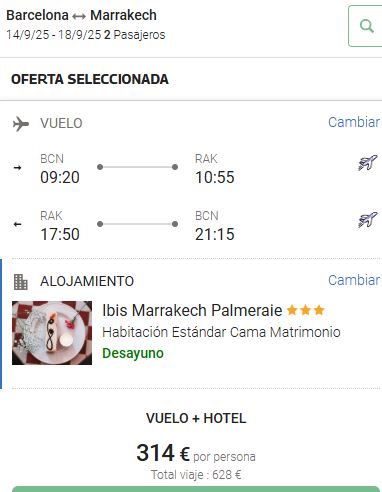This screenshot has height=492, width=382.
Task: Change the accommodation via Cambiar link
Action: (354, 280)
